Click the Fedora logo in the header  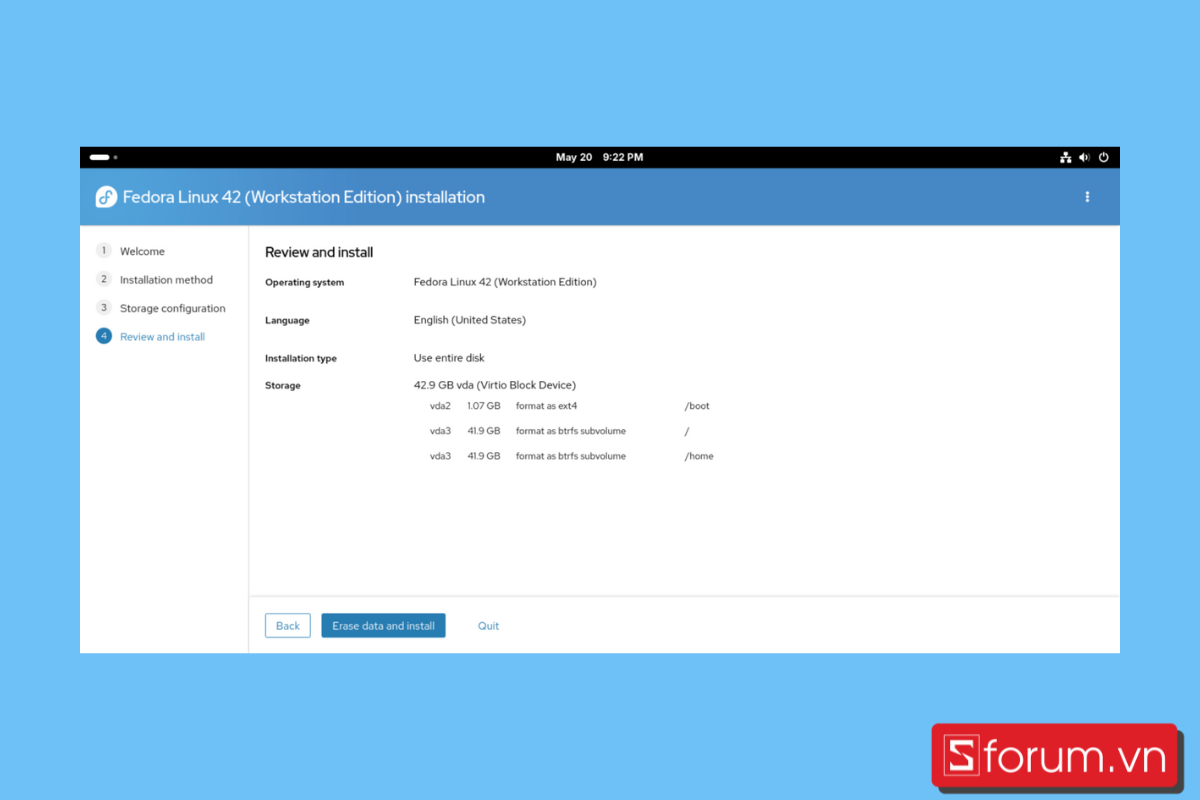106,197
